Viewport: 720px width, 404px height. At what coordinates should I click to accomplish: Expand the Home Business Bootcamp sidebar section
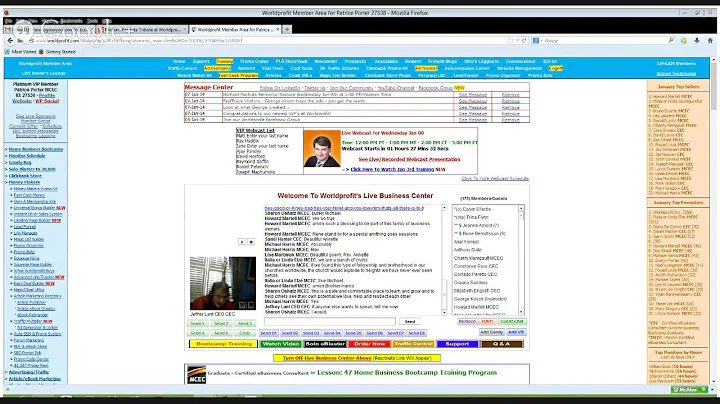pyautogui.click(x=36, y=149)
